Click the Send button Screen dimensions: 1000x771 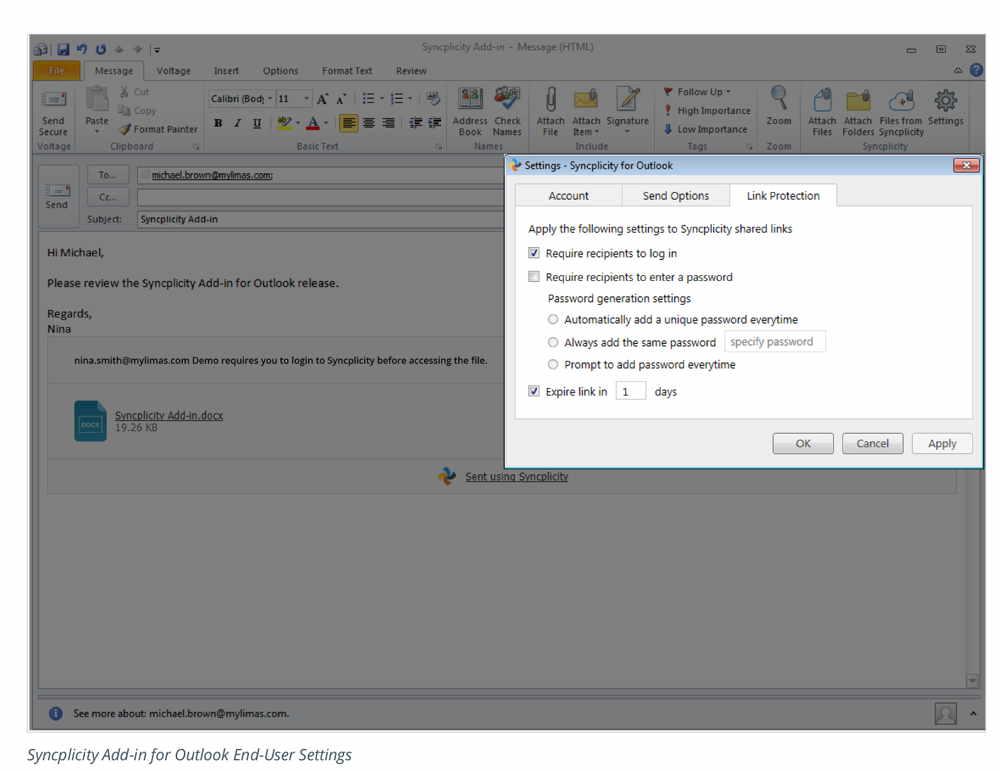[57, 196]
